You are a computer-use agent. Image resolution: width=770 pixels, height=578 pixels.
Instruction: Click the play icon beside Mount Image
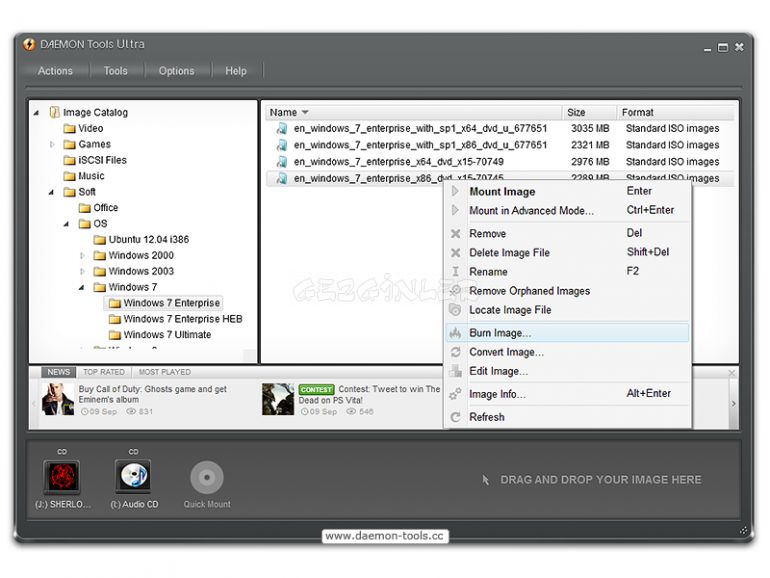(455, 191)
